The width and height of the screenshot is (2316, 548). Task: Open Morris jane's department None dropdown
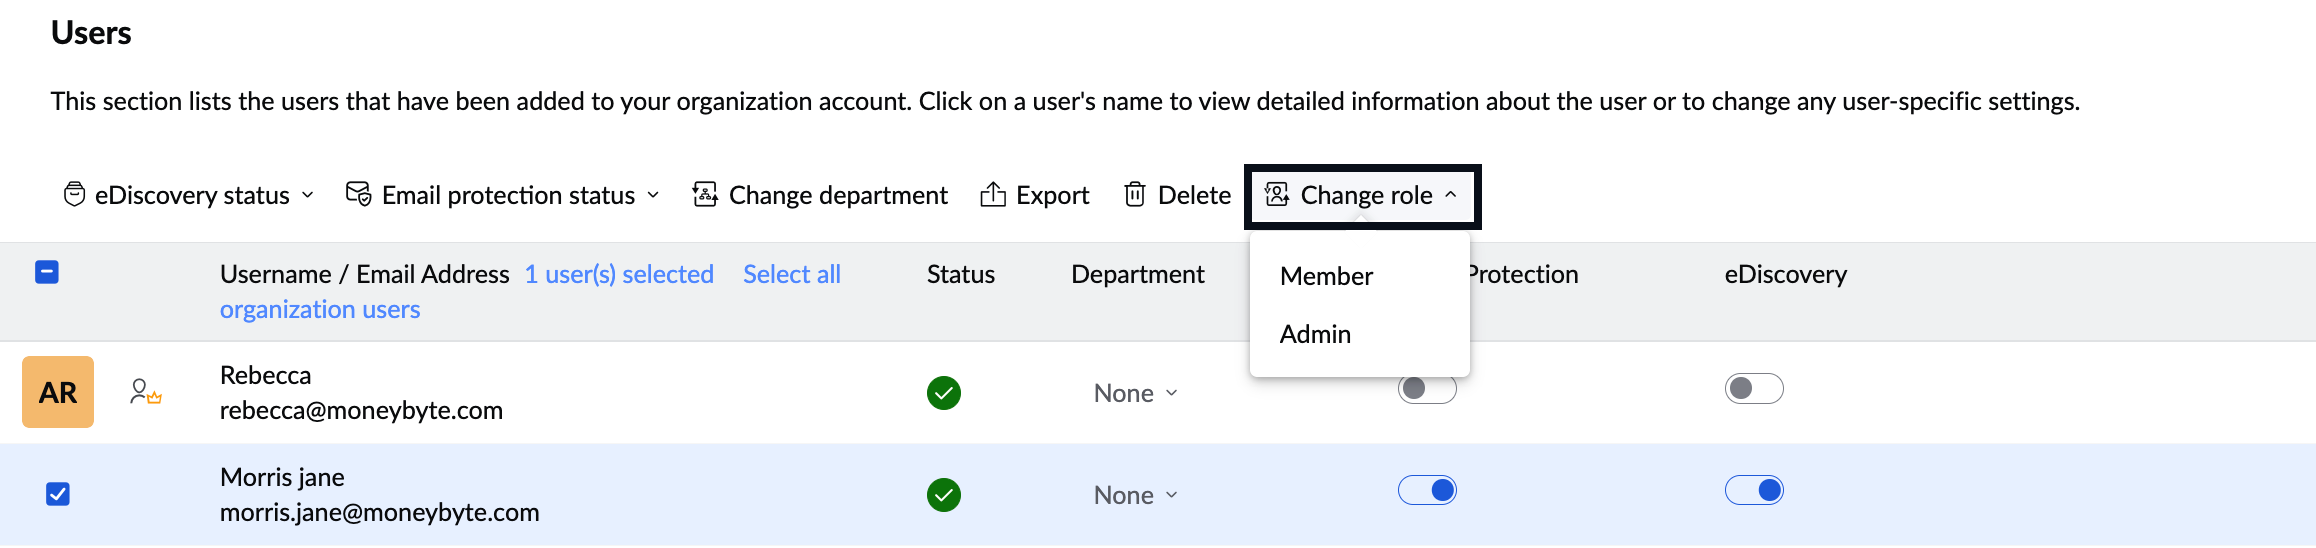1135,495
